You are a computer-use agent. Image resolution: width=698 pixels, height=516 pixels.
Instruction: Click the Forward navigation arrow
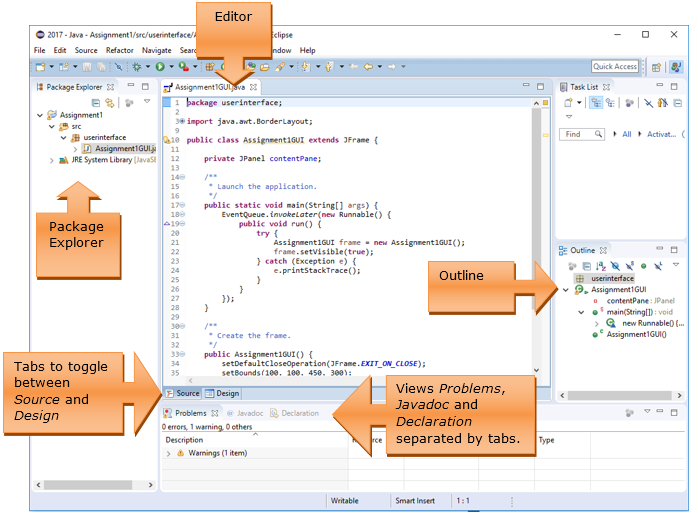tap(392, 67)
